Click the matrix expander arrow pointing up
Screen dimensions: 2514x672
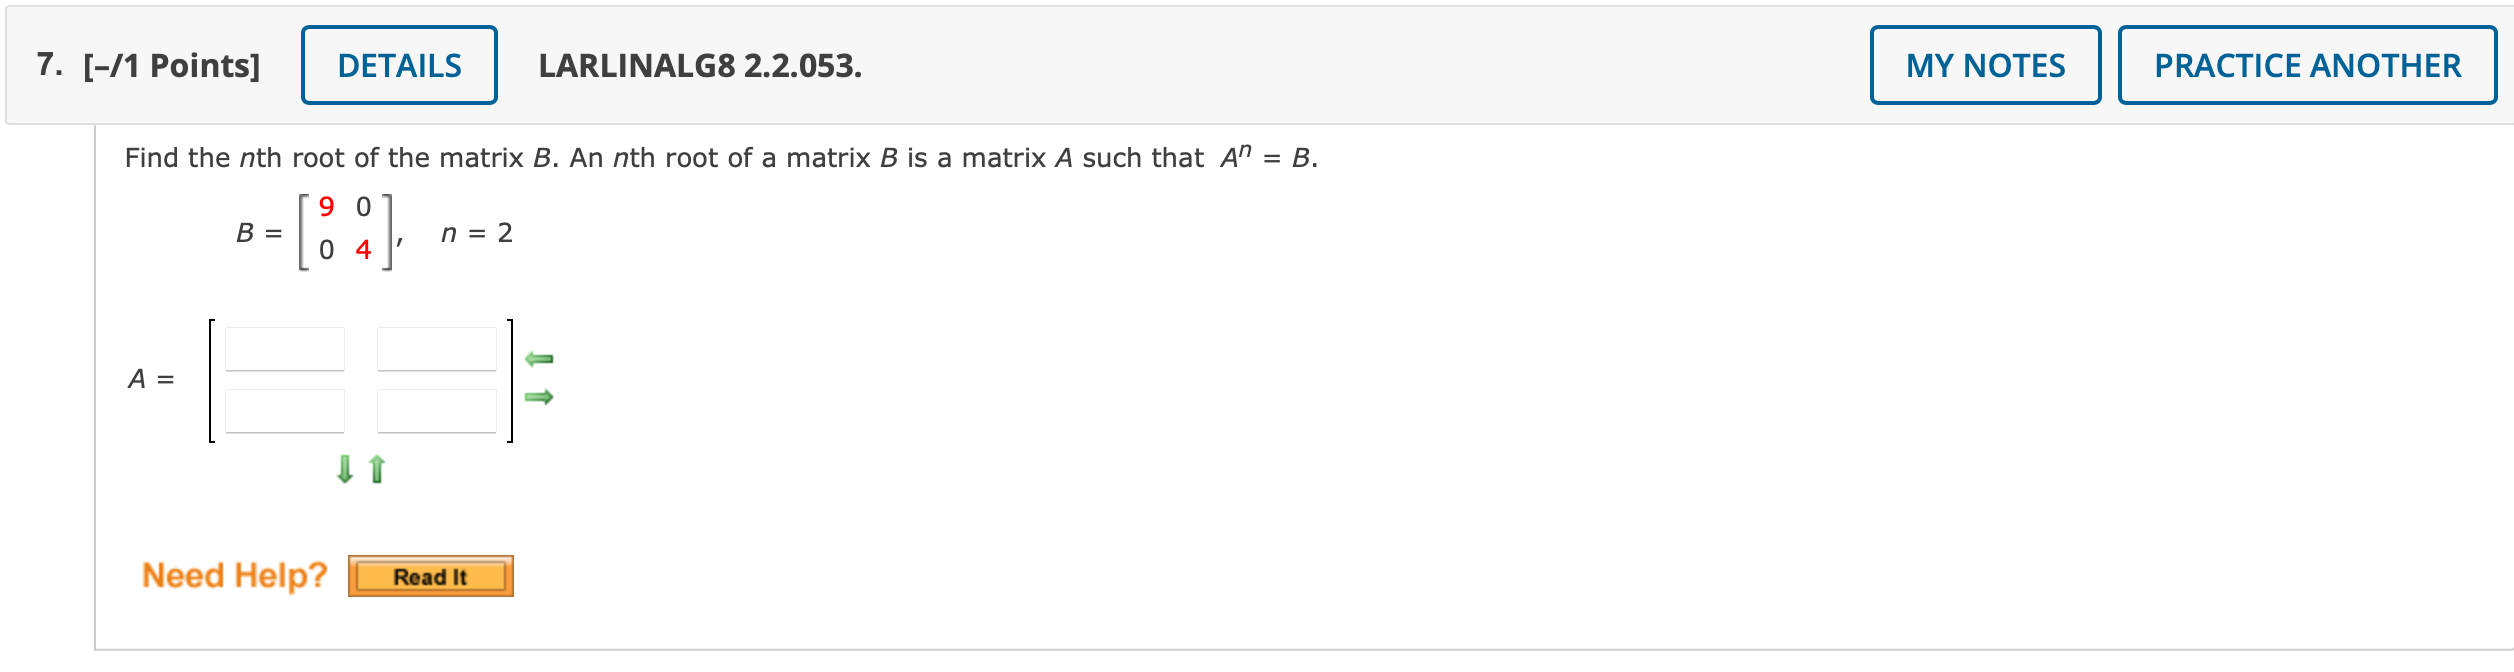[x=377, y=467]
